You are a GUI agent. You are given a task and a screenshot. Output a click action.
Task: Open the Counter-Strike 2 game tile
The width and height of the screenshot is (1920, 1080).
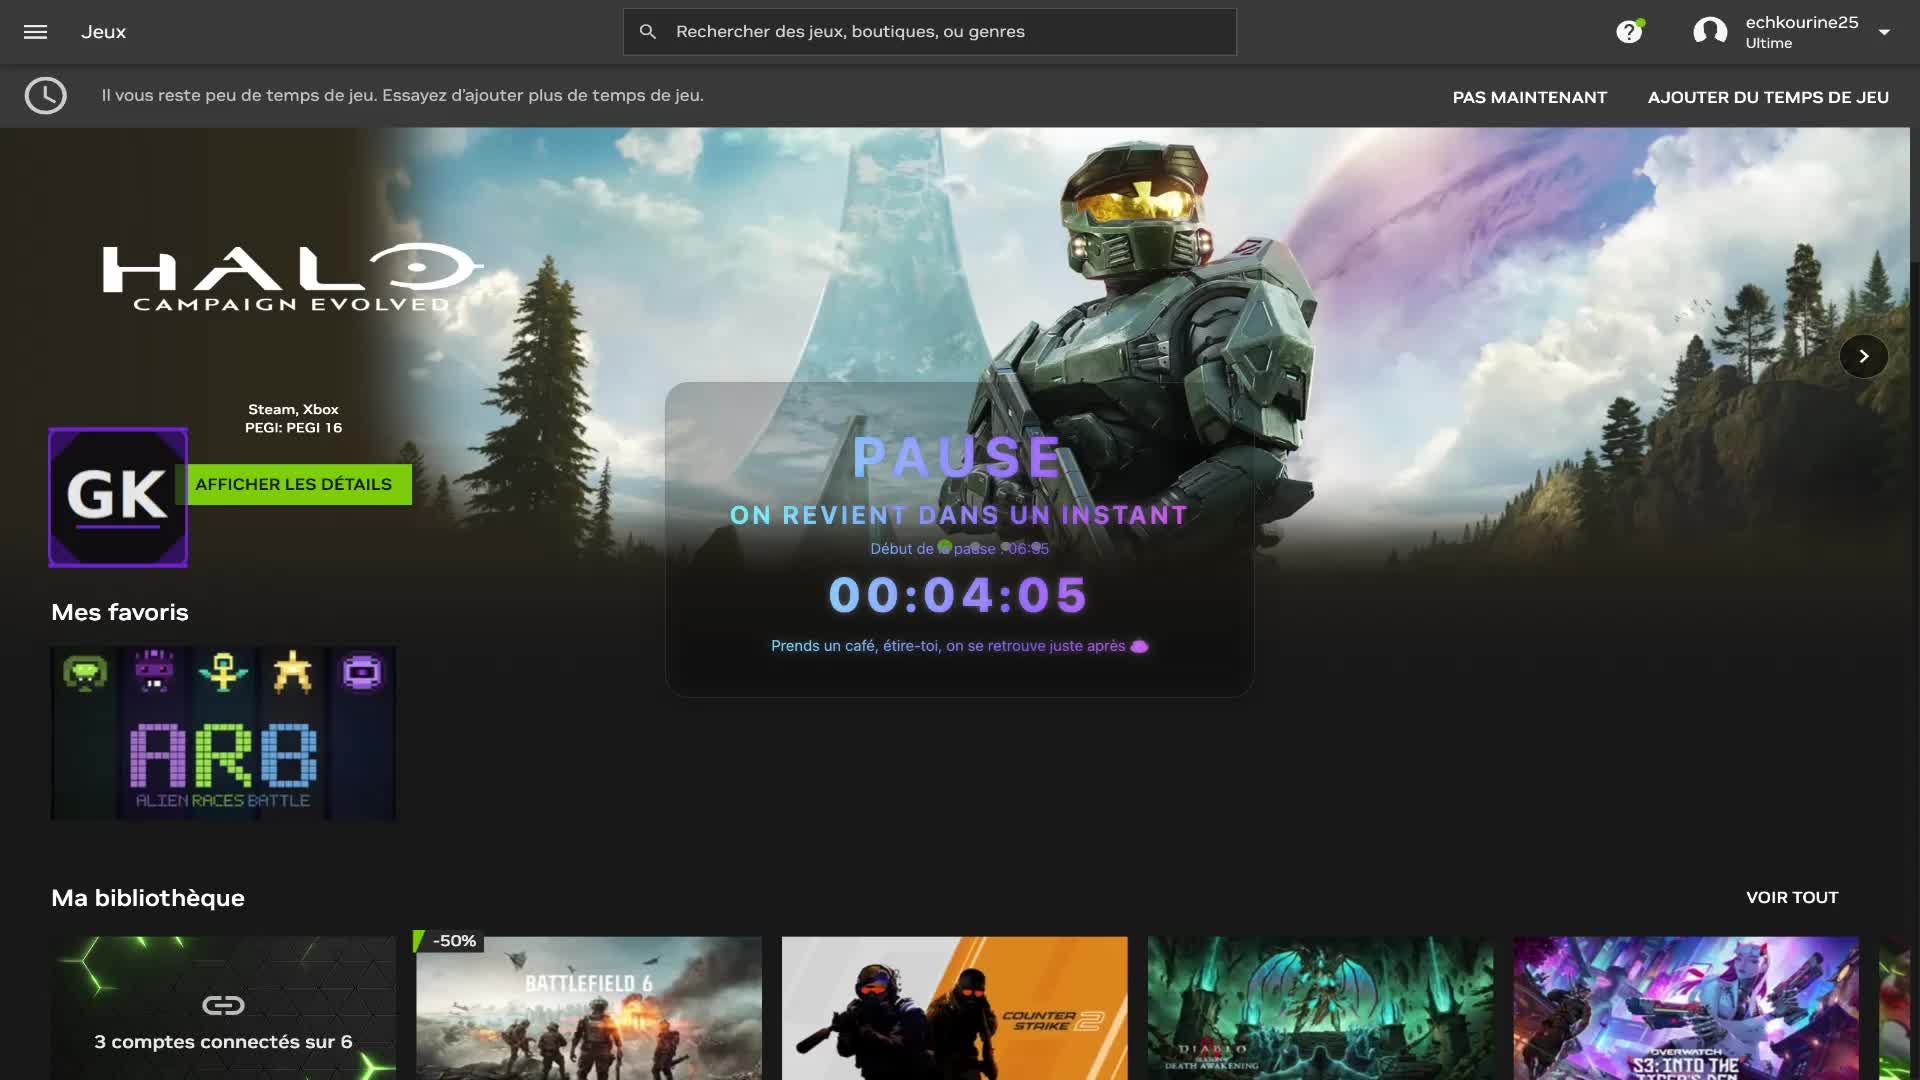point(955,1008)
